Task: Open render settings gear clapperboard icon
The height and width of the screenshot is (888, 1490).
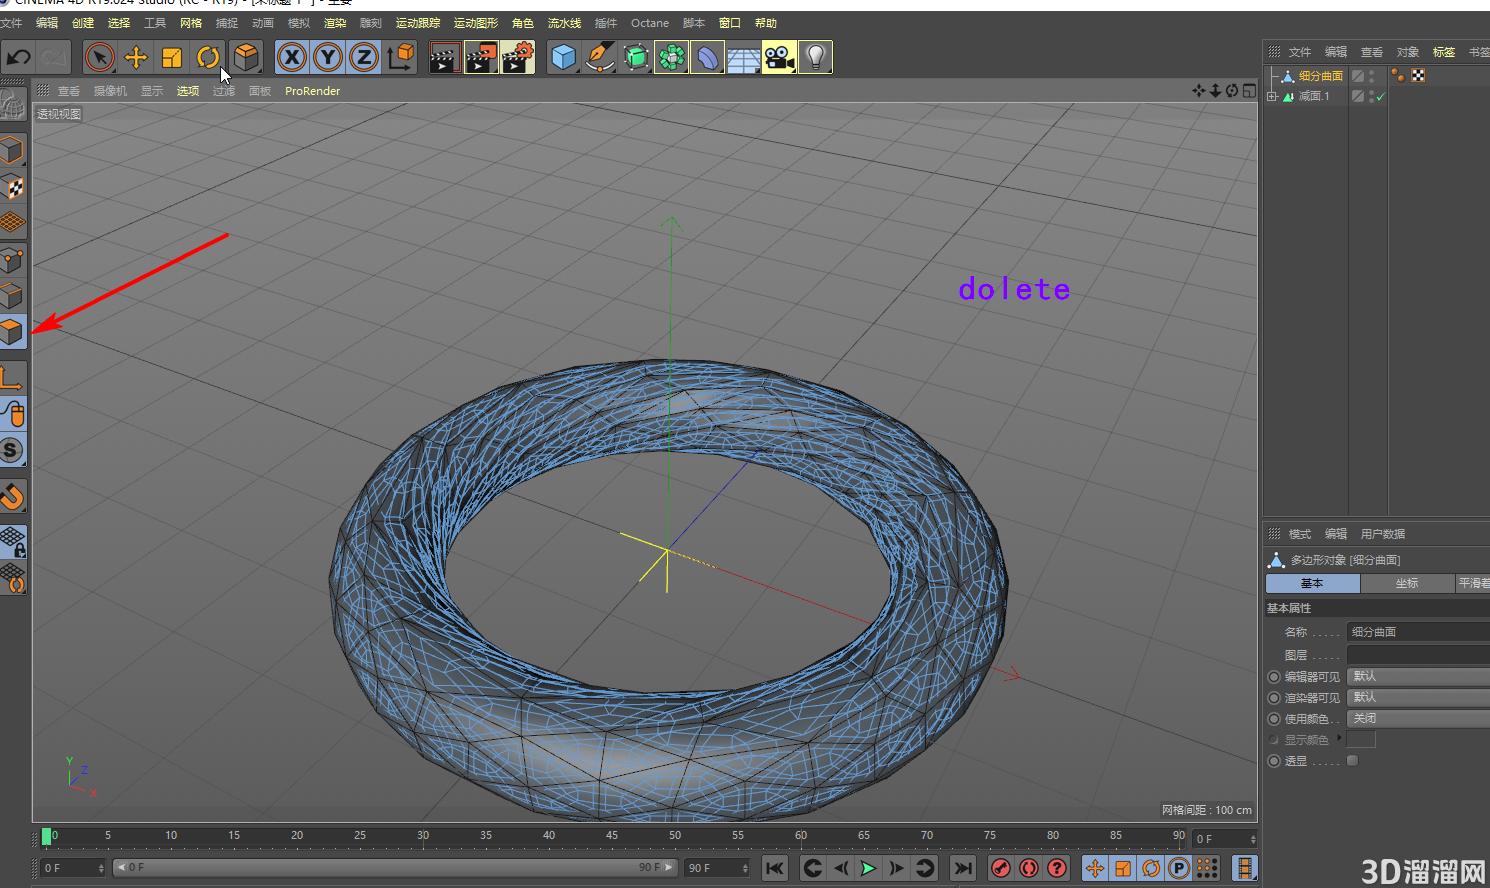Action: point(517,57)
